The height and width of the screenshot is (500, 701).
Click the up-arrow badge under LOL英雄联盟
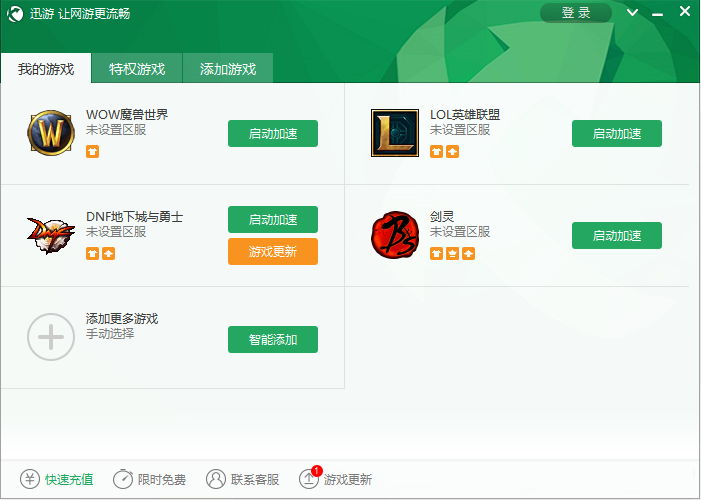pos(452,152)
